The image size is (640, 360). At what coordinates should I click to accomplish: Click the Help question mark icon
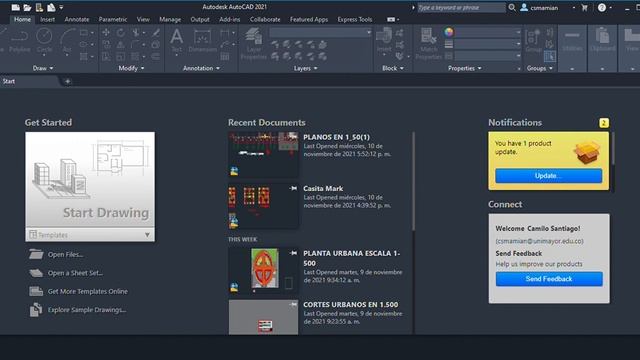tap(602, 7)
